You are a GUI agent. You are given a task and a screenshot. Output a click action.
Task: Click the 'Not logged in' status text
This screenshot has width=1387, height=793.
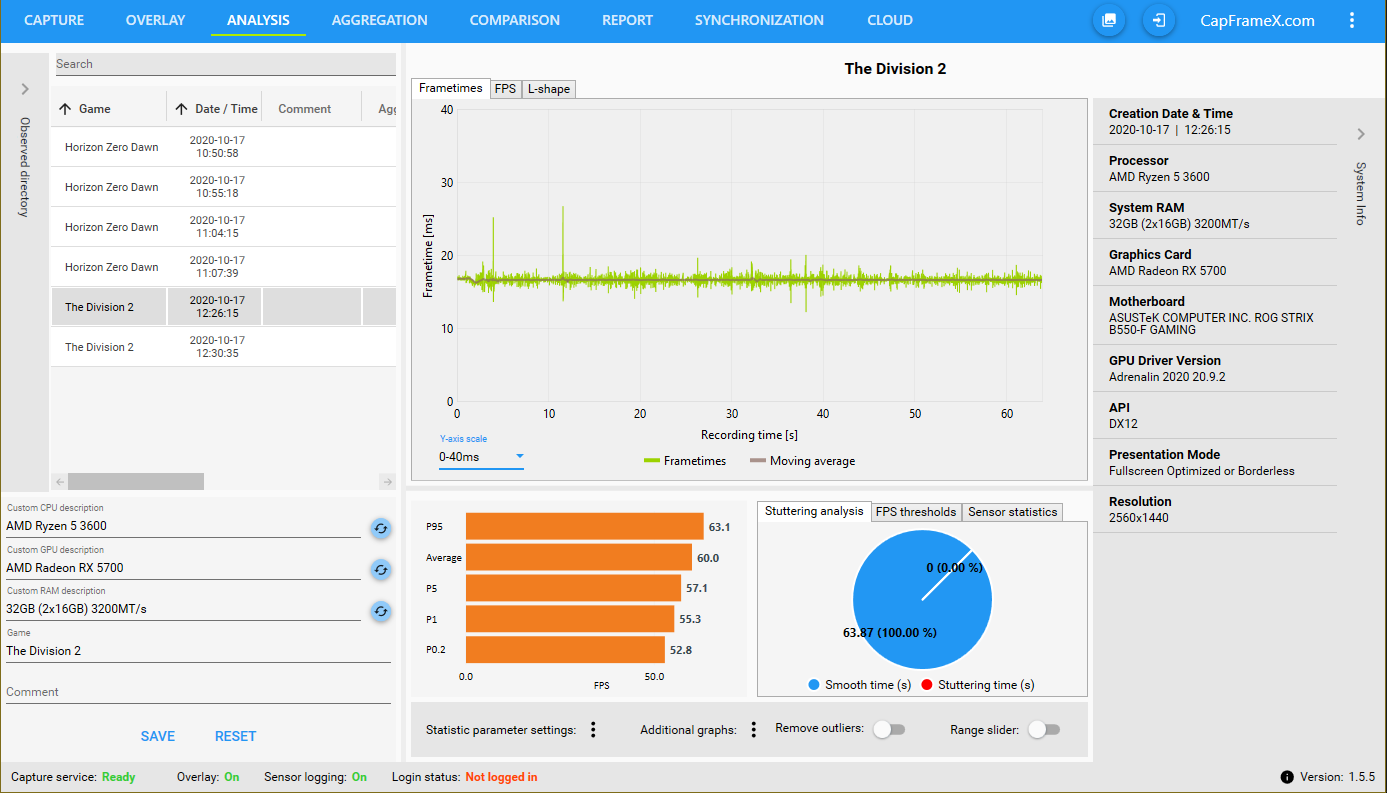(x=501, y=777)
